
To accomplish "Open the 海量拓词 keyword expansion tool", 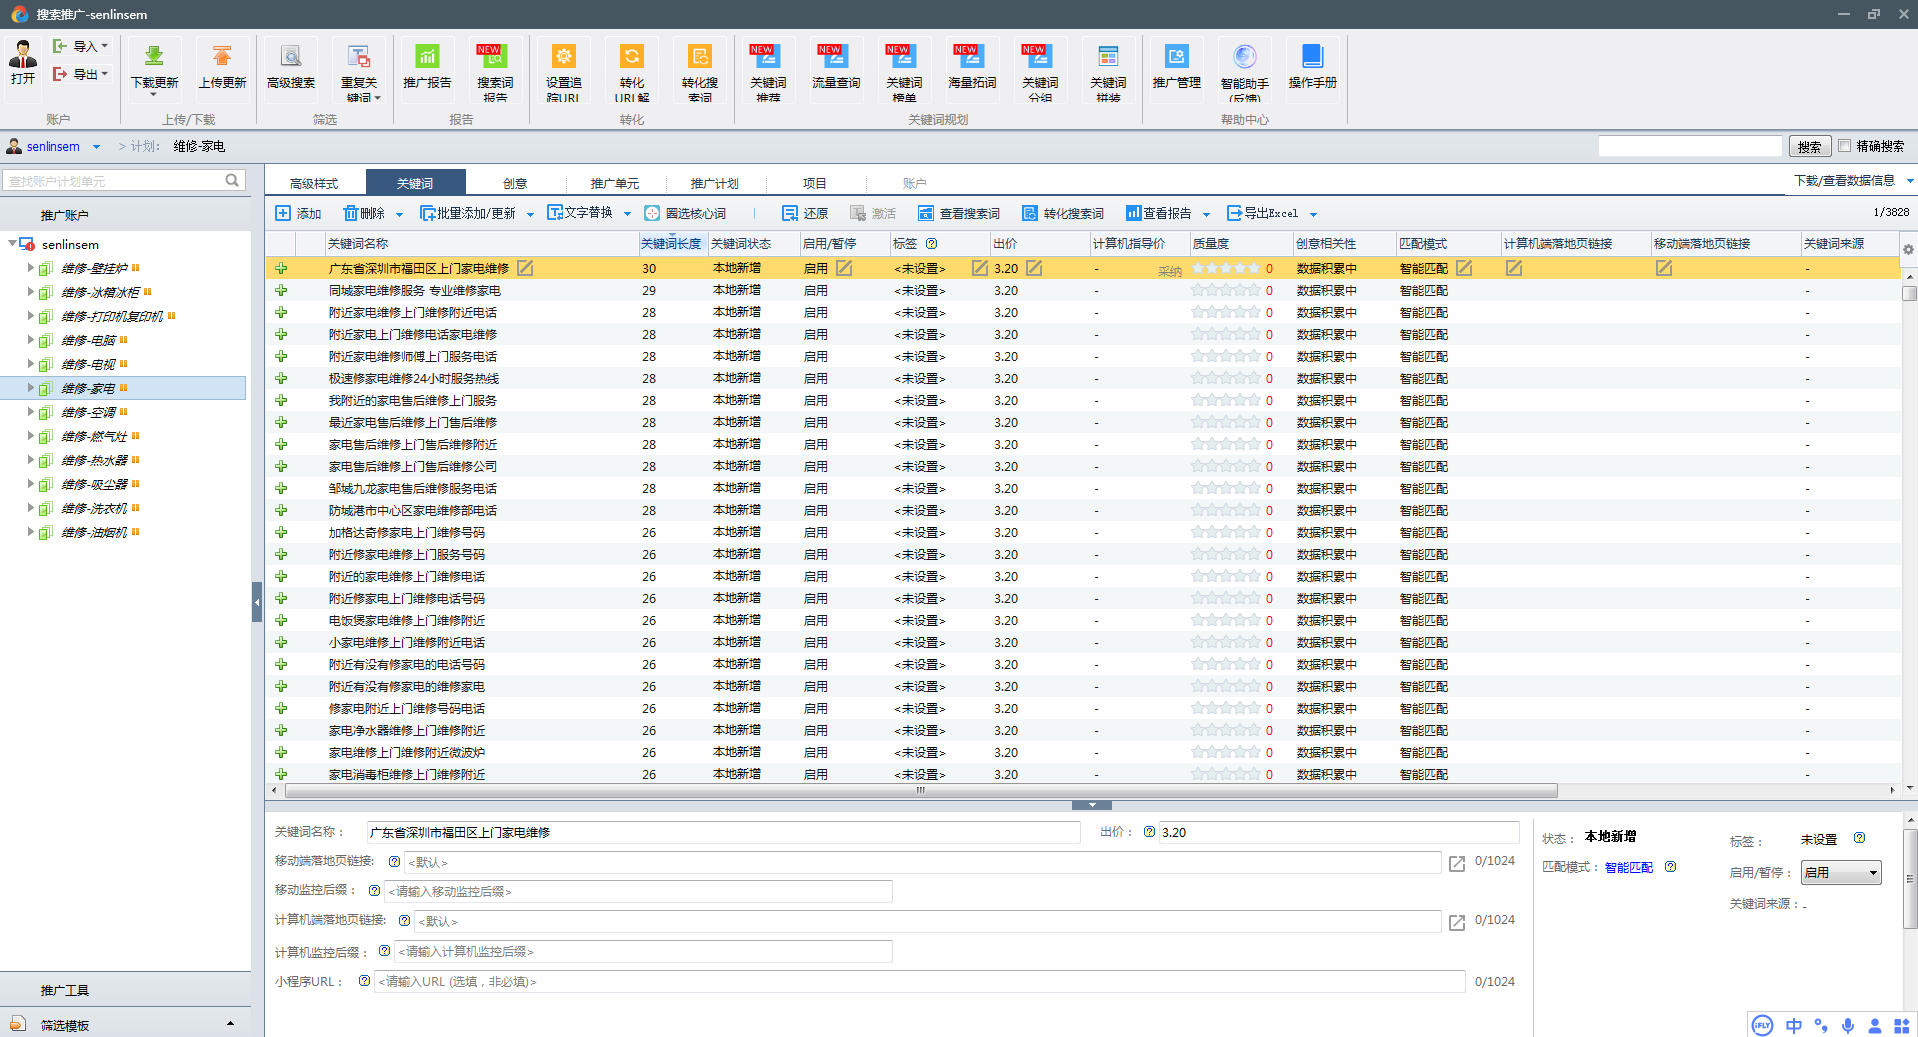I will [971, 57].
